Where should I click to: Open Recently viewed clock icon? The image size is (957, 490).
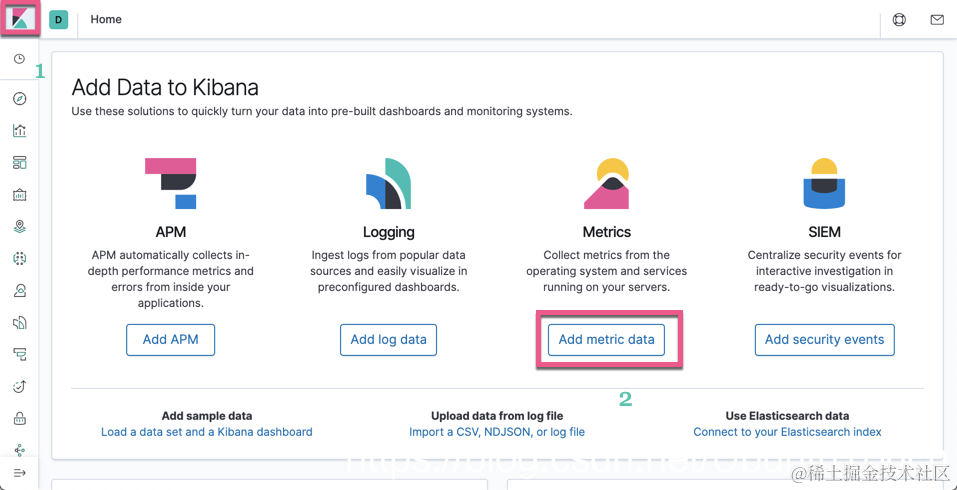[x=19, y=59]
